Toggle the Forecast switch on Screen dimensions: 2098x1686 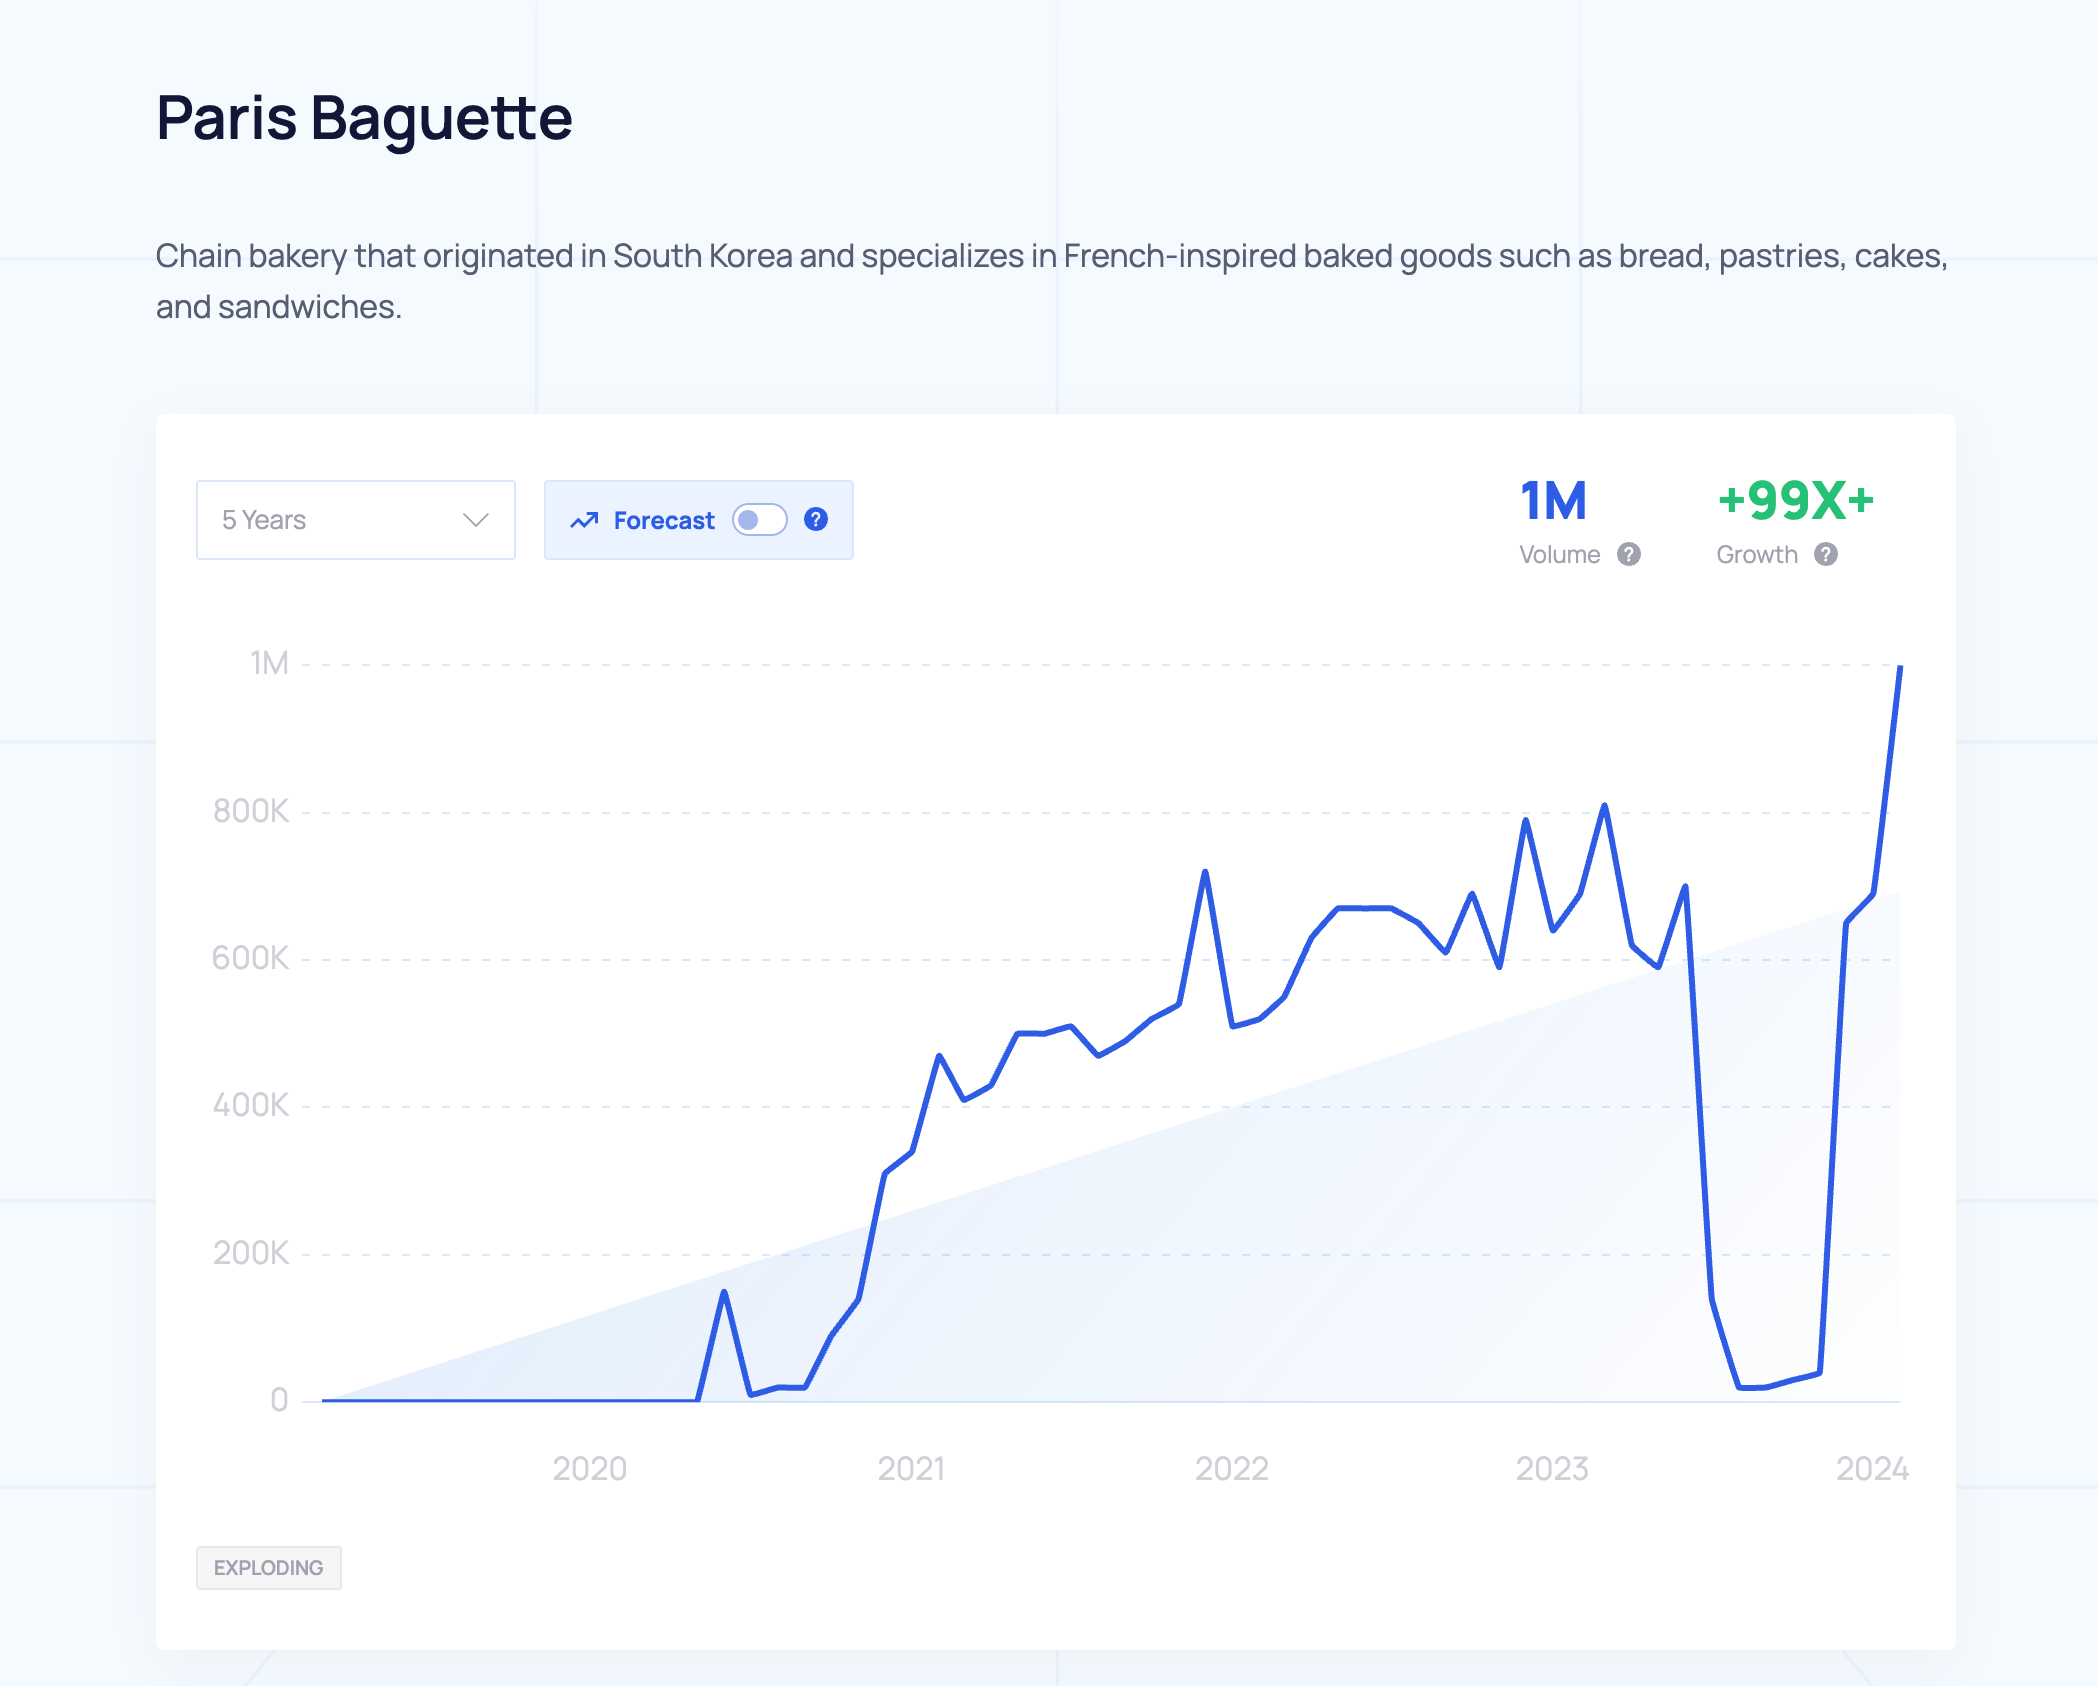(x=759, y=520)
